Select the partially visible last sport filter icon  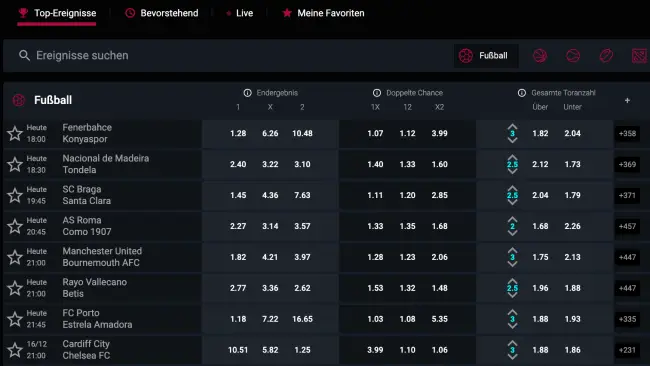[x=640, y=56]
